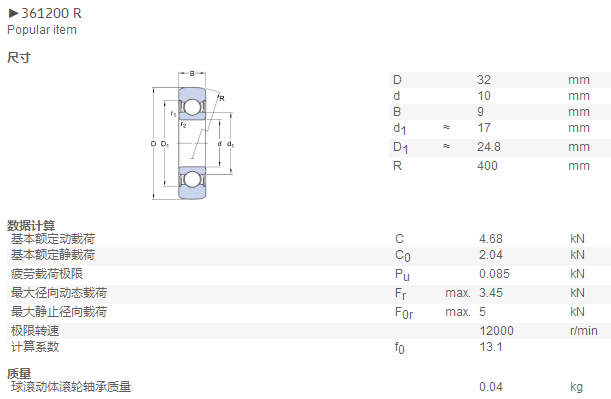Click the 基本额定动载荷 row label
Screen dimensions: 611x399
53,238
